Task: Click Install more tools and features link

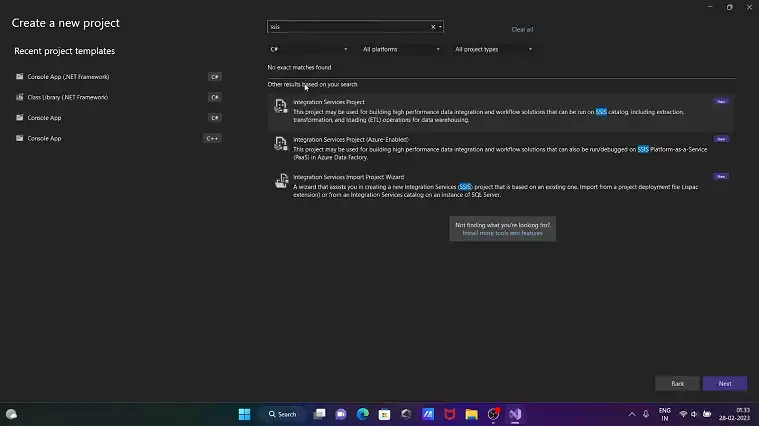Action: coord(502,233)
